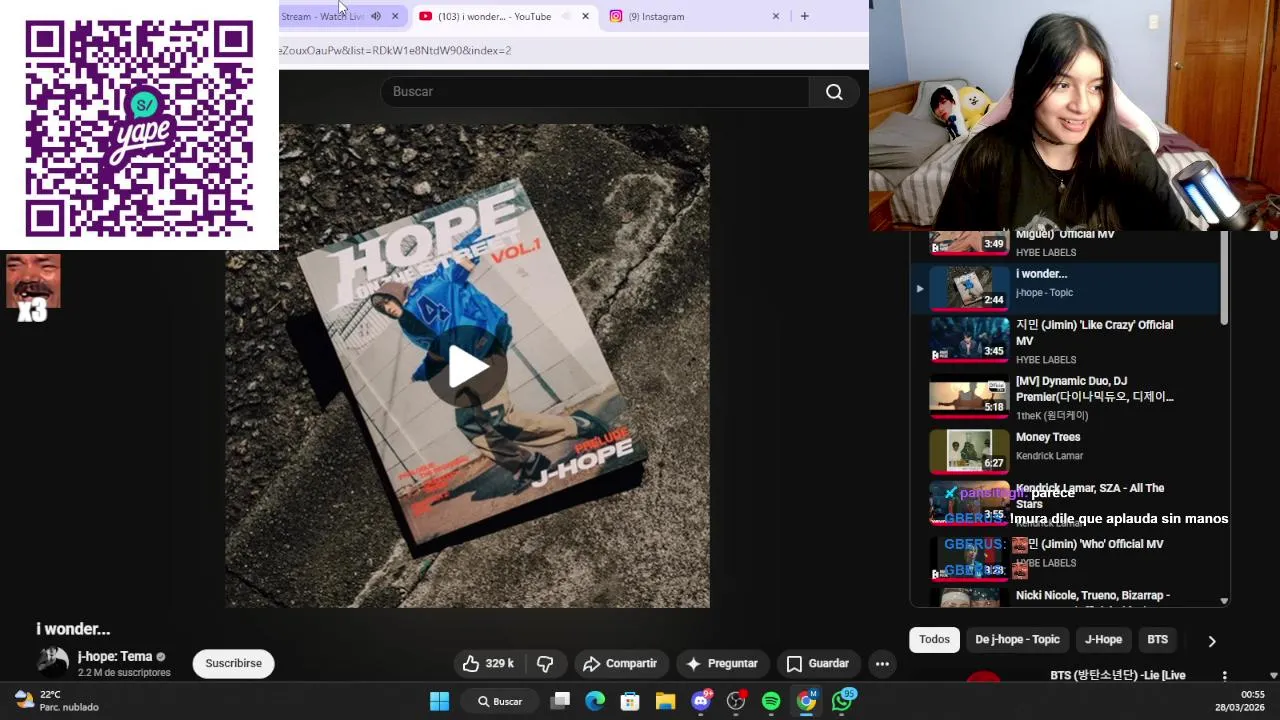Image resolution: width=1280 pixels, height=720 pixels.
Task: Play Dynamic Duo, DJ Premier MV item
Action: (x=1065, y=397)
